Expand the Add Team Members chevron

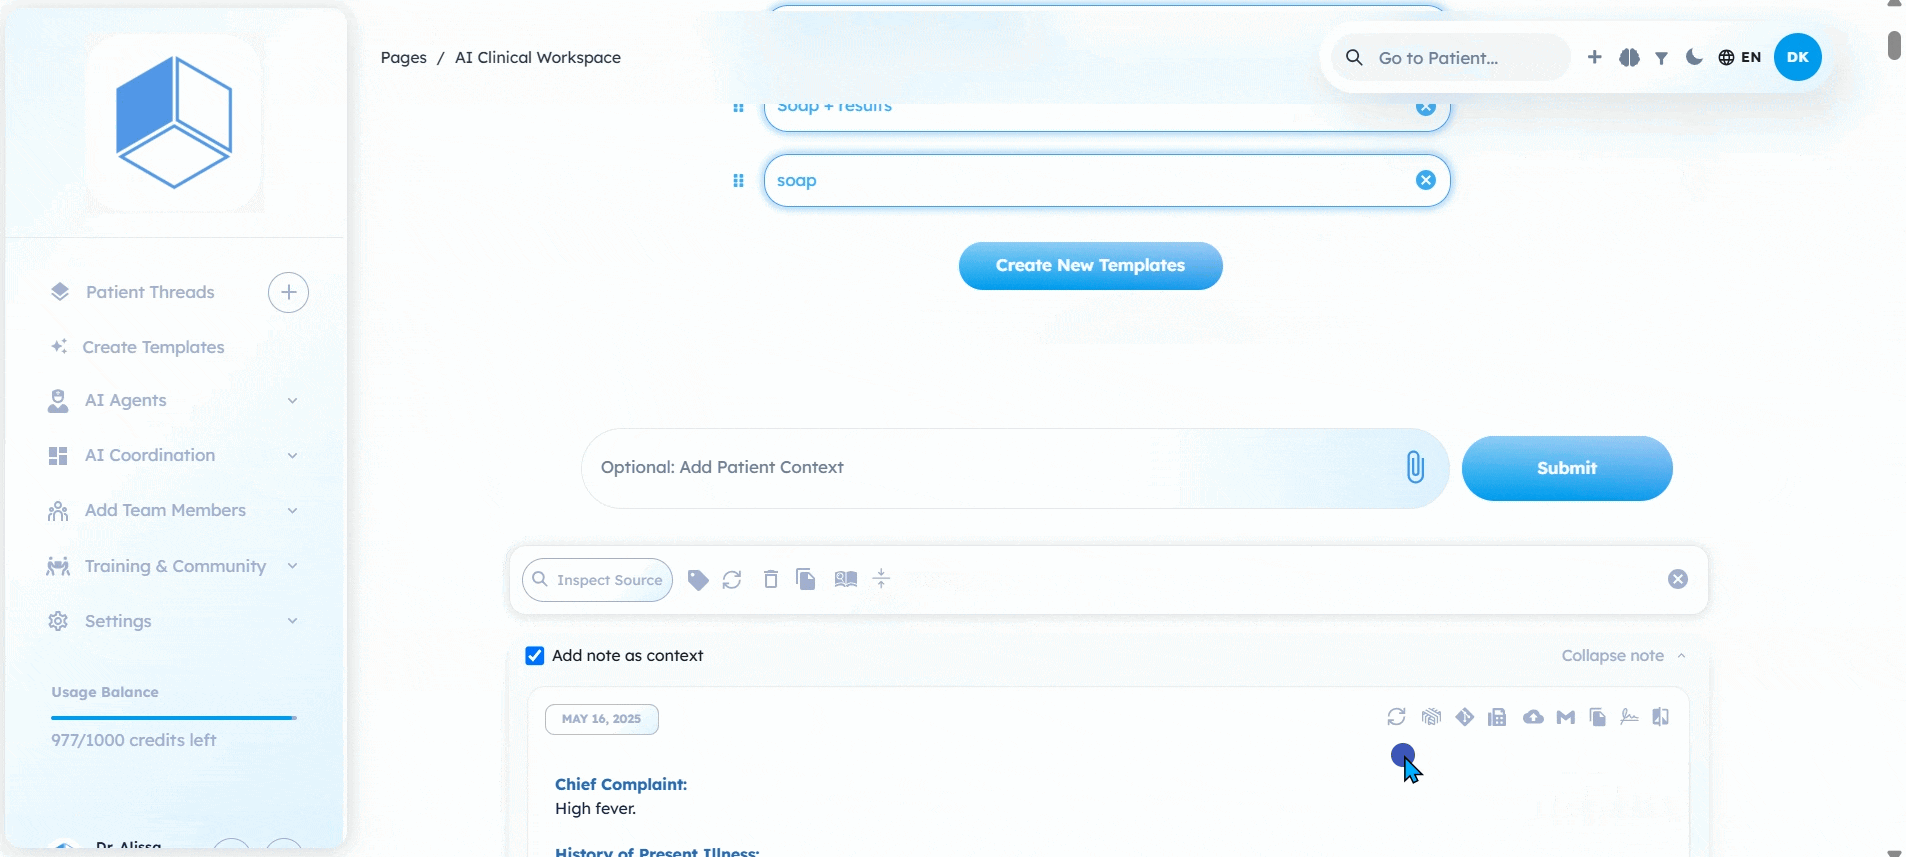point(292,511)
